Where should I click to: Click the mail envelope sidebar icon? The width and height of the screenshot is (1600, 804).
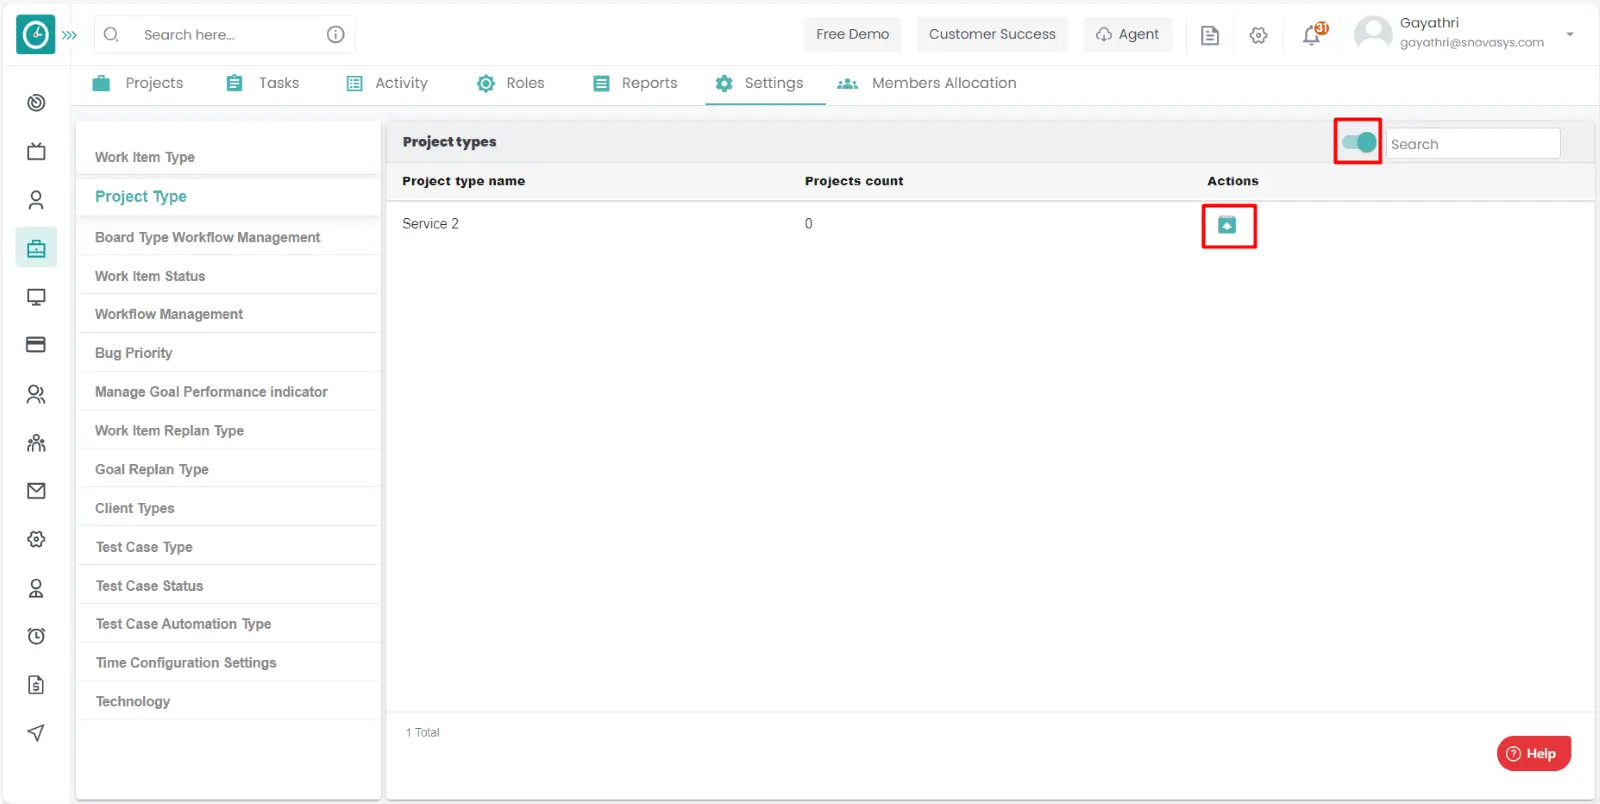pos(36,491)
